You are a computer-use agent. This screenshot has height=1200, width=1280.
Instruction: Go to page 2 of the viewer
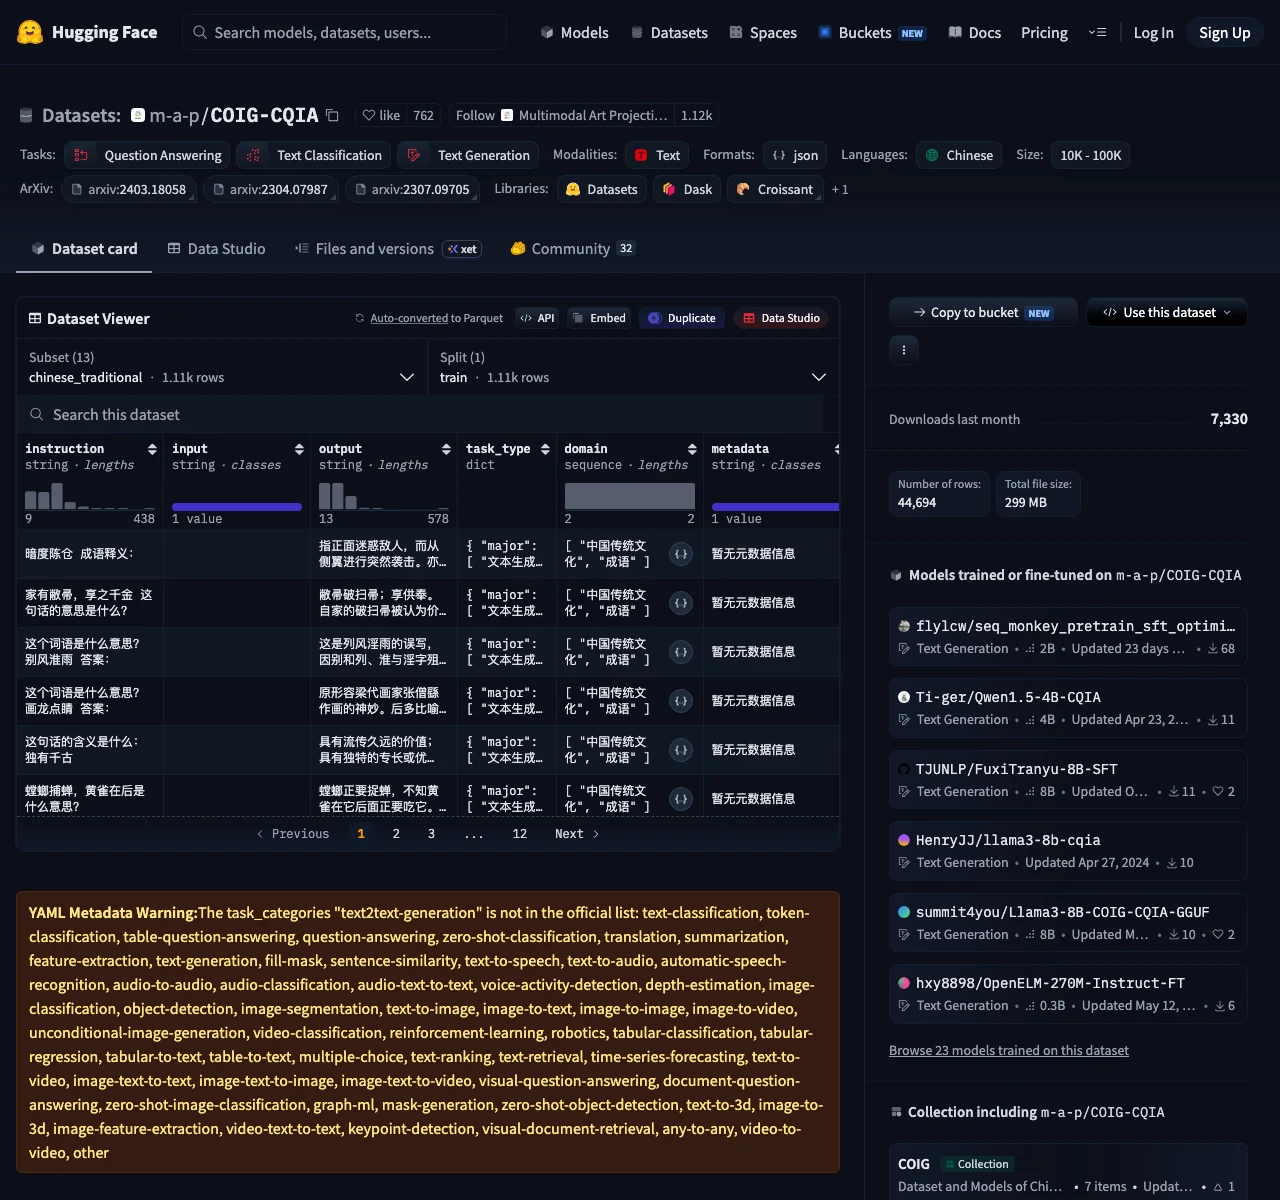coord(396,834)
